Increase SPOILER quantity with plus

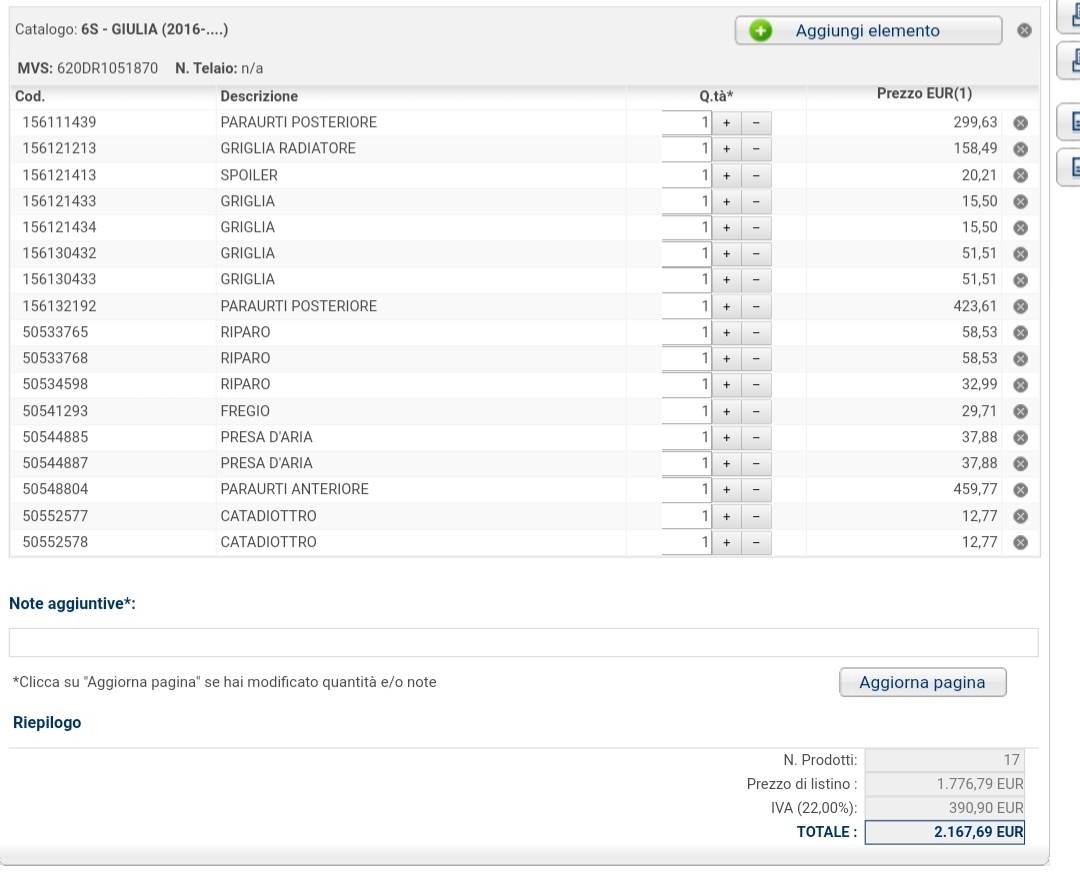726,176
